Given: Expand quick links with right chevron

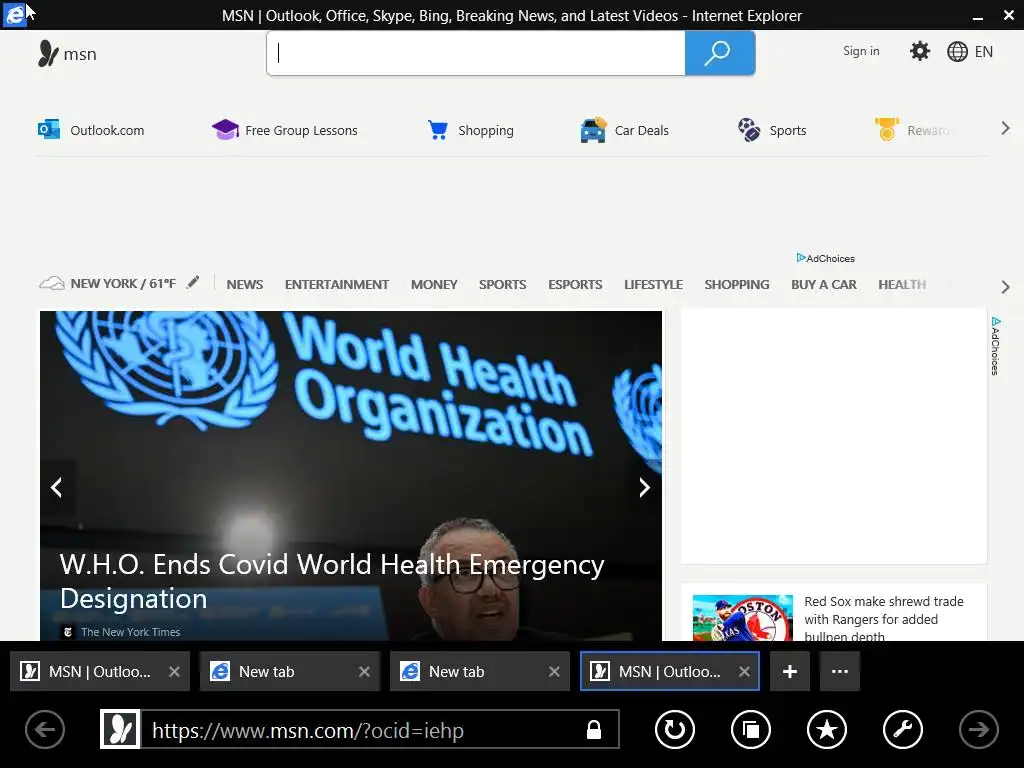Looking at the screenshot, I should pos(1005,129).
